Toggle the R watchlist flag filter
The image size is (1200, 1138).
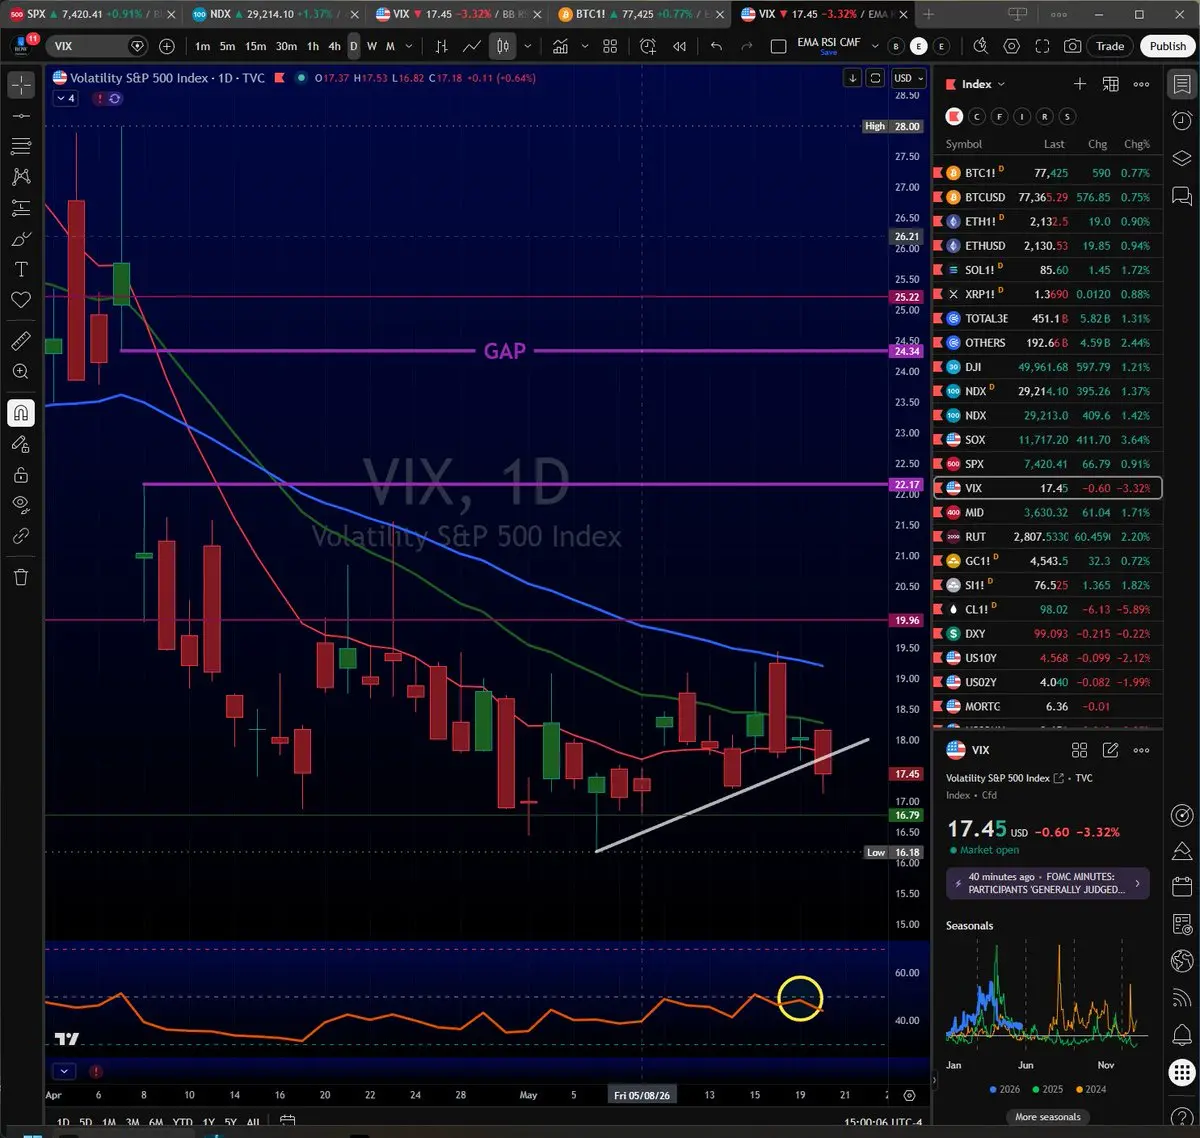coord(1045,117)
